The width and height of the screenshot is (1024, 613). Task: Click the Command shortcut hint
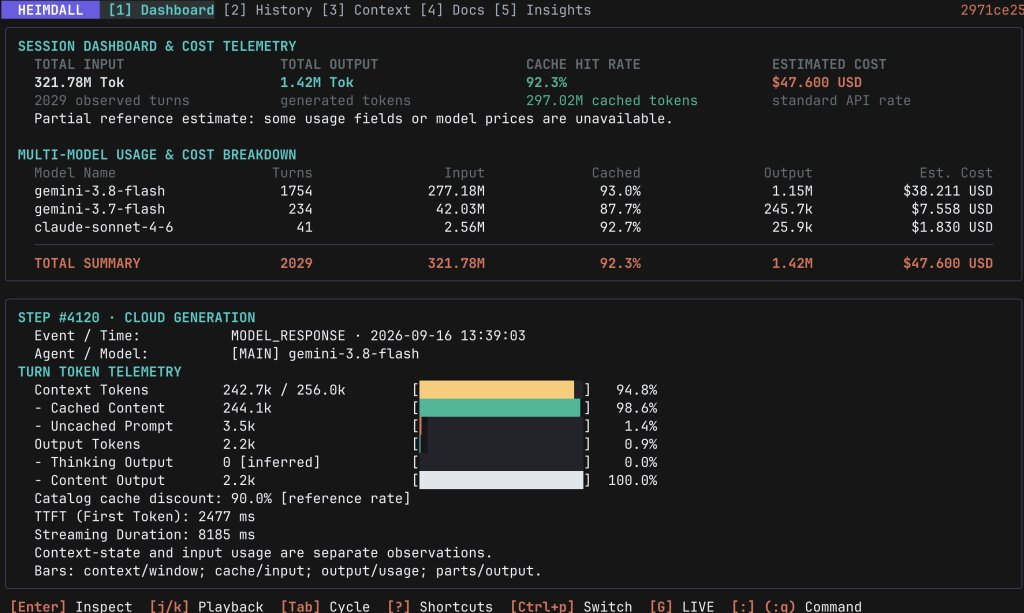tap(797, 606)
